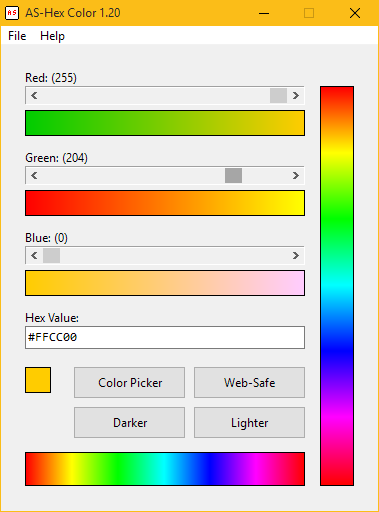Click the Web-Safe button
The width and height of the screenshot is (379, 512).
click(249, 383)
